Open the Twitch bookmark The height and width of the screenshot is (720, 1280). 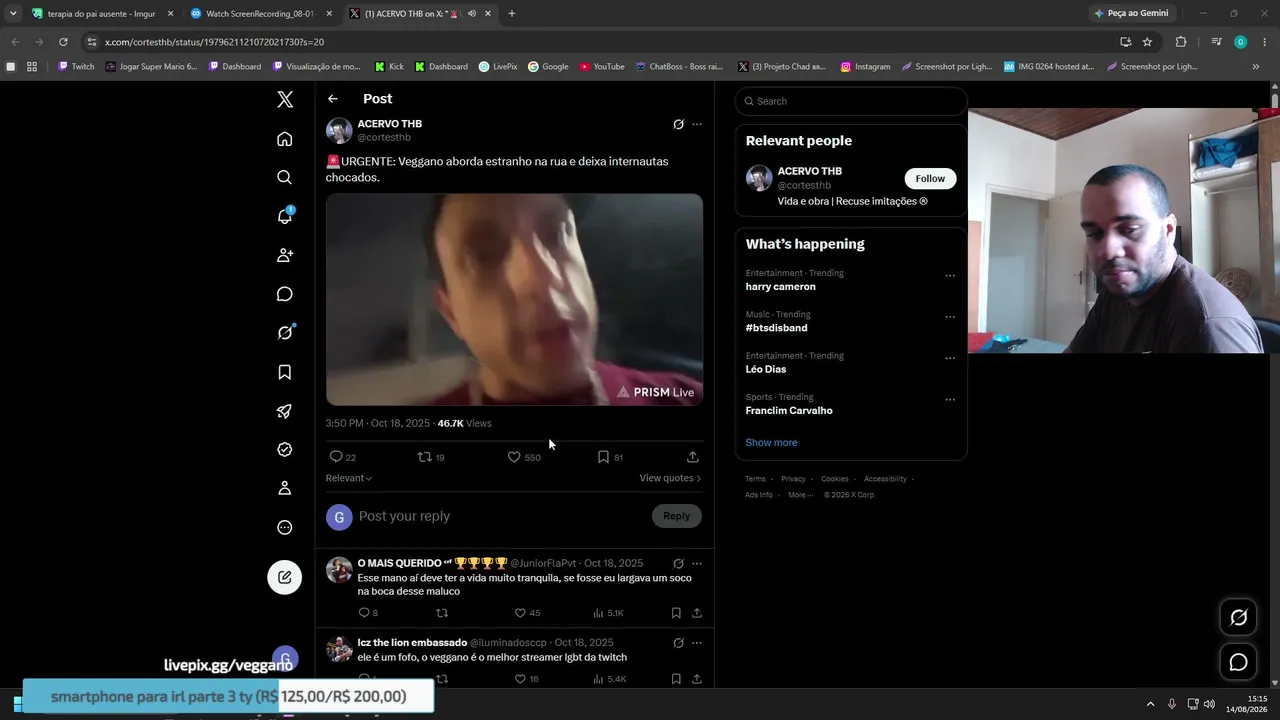[x=76, y=67]
